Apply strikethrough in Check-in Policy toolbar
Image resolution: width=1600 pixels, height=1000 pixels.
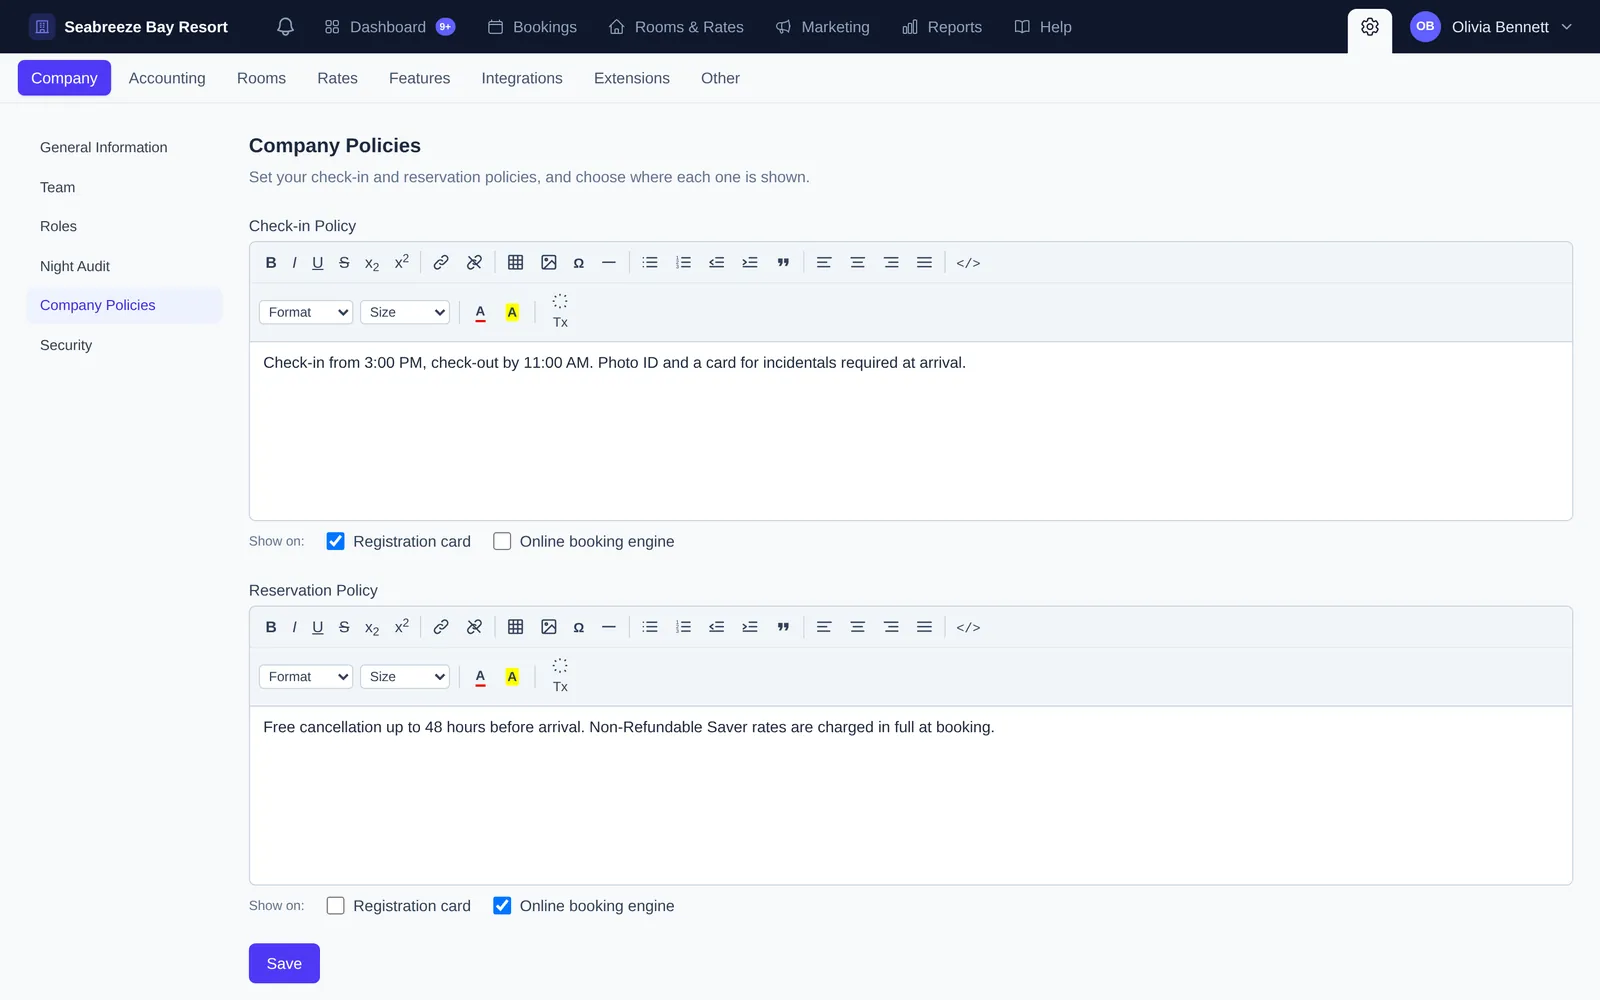click(x=344, y=263)
